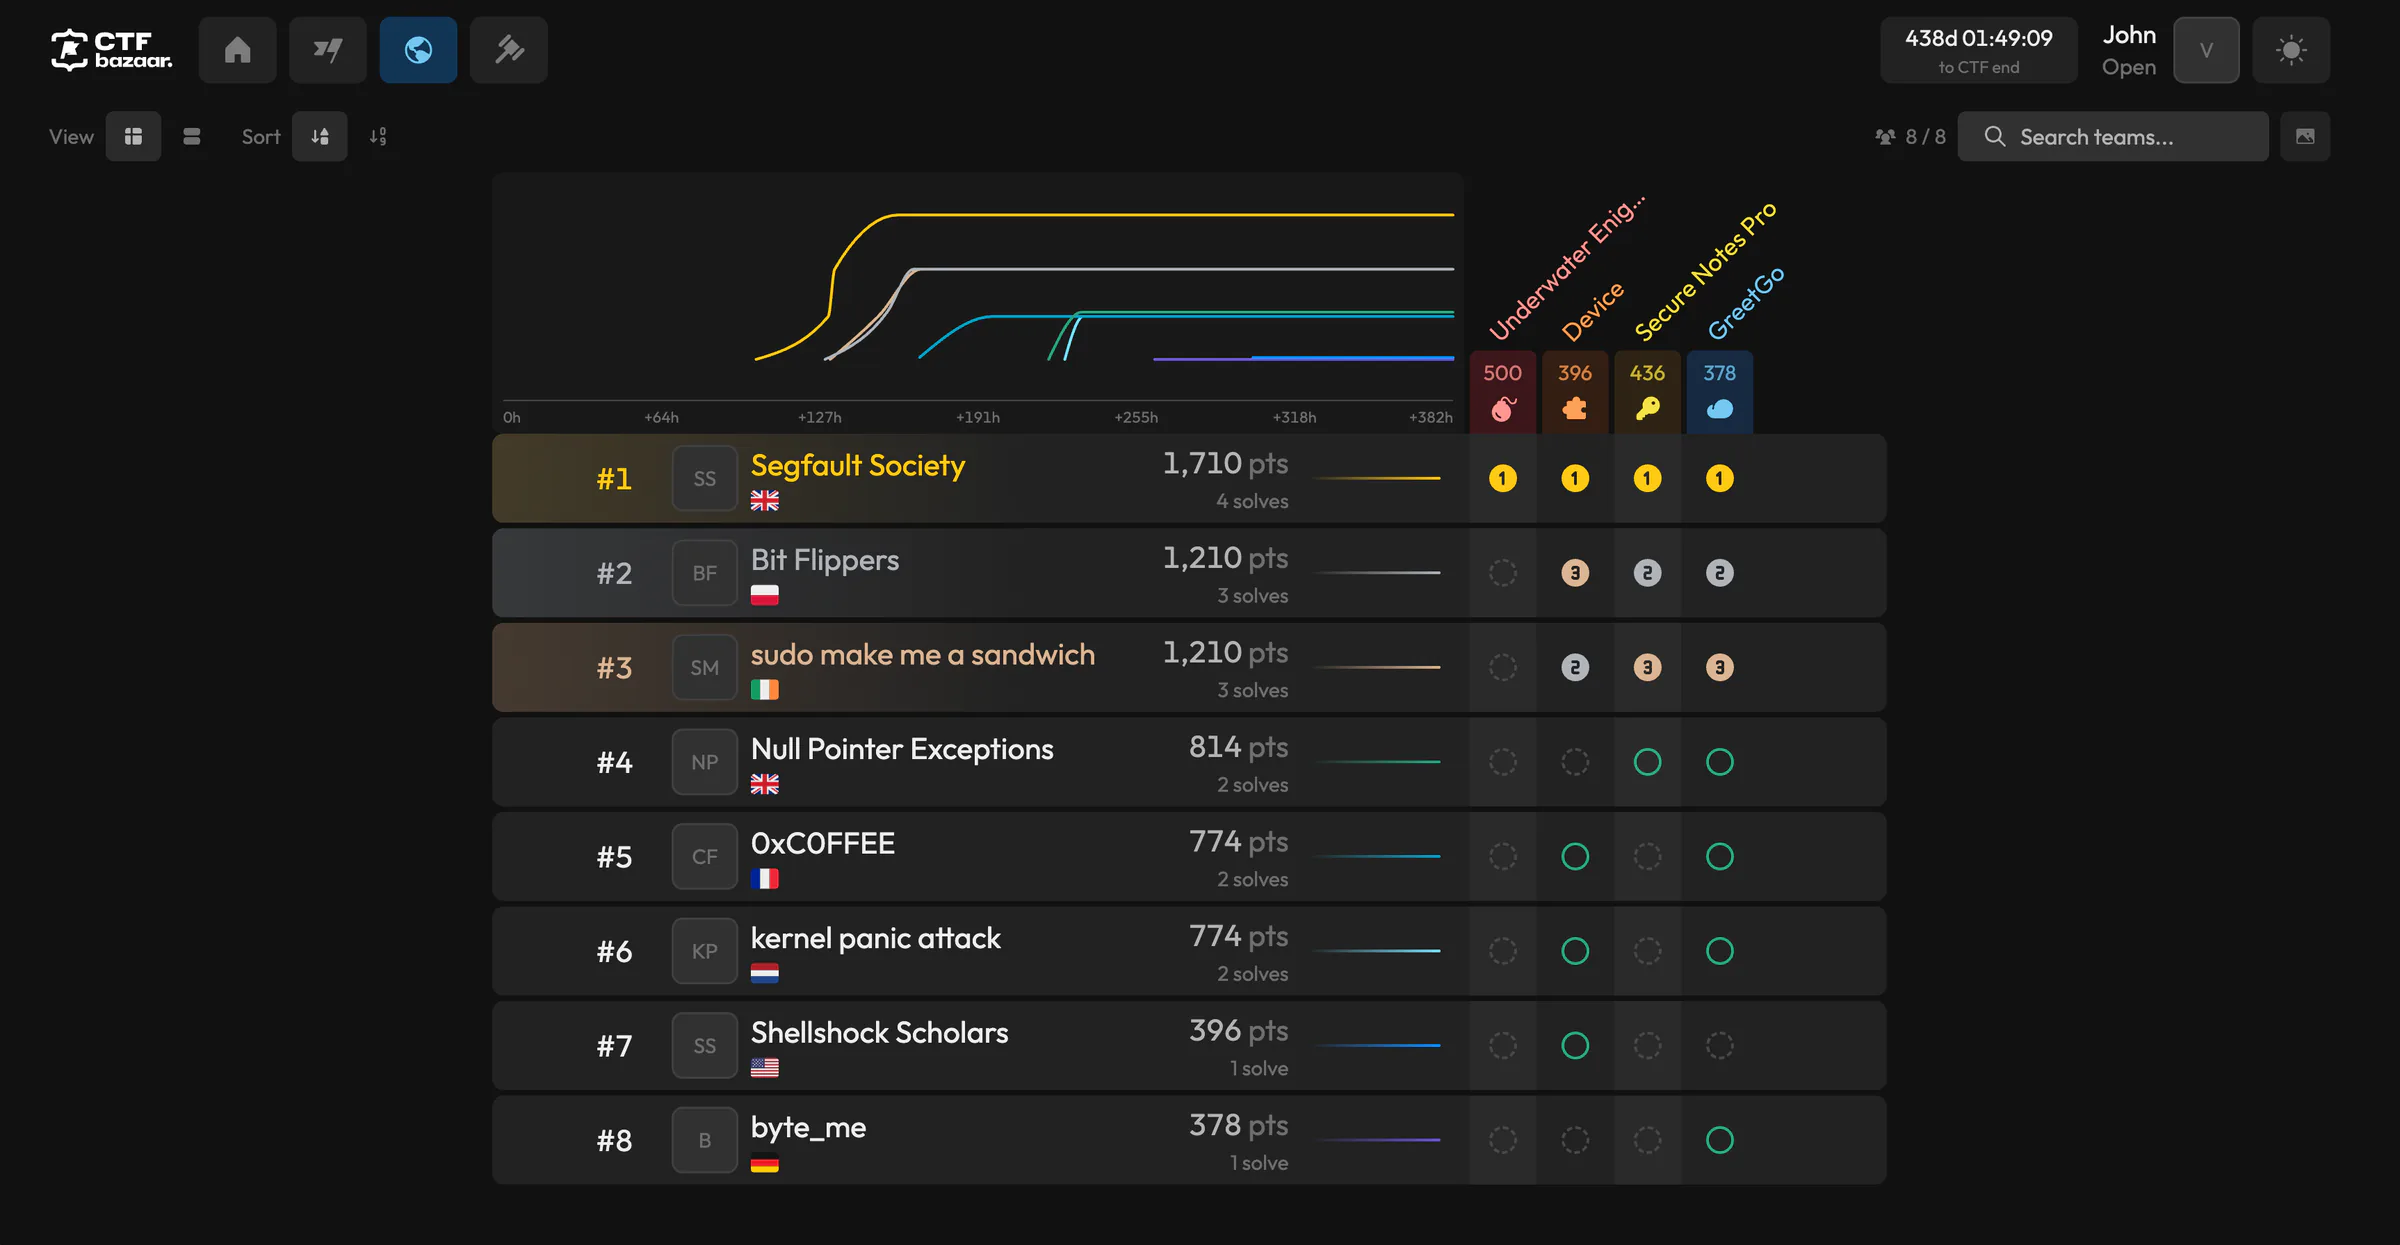Click Segfault Society's first-blood Underwater Enig badge

tap(1502, 479)
